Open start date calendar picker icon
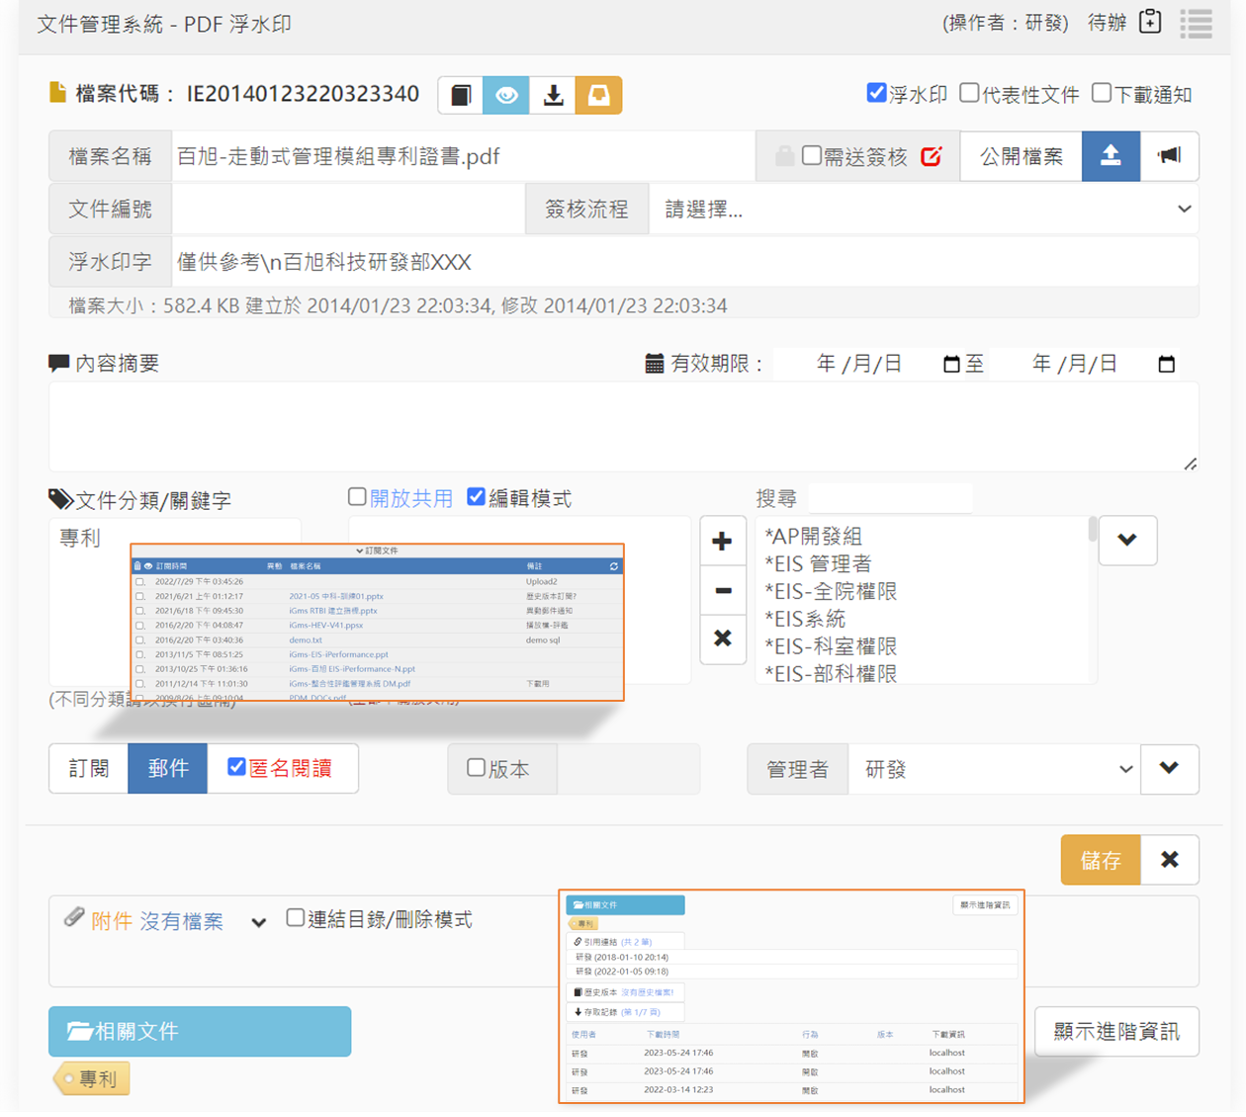Image resolution: width=1246 pixels, height=1117 pixels. point(951,364)
